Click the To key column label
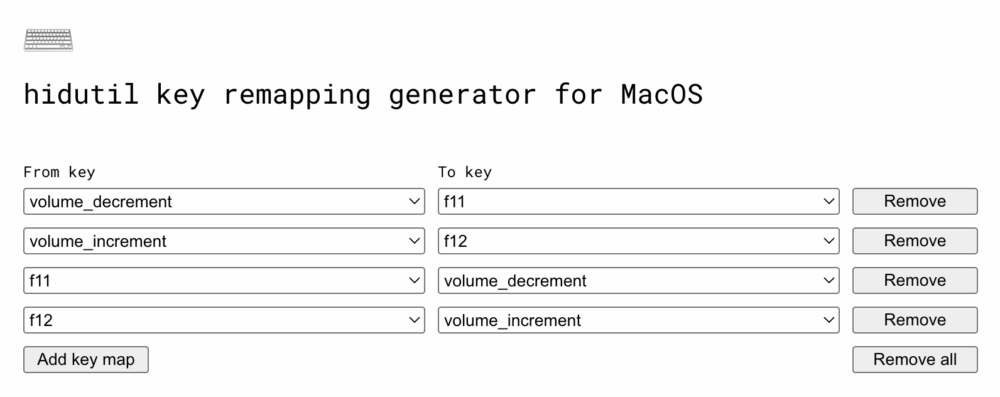This screenshot has width=1000, height=397. click(x=465, y=172)
